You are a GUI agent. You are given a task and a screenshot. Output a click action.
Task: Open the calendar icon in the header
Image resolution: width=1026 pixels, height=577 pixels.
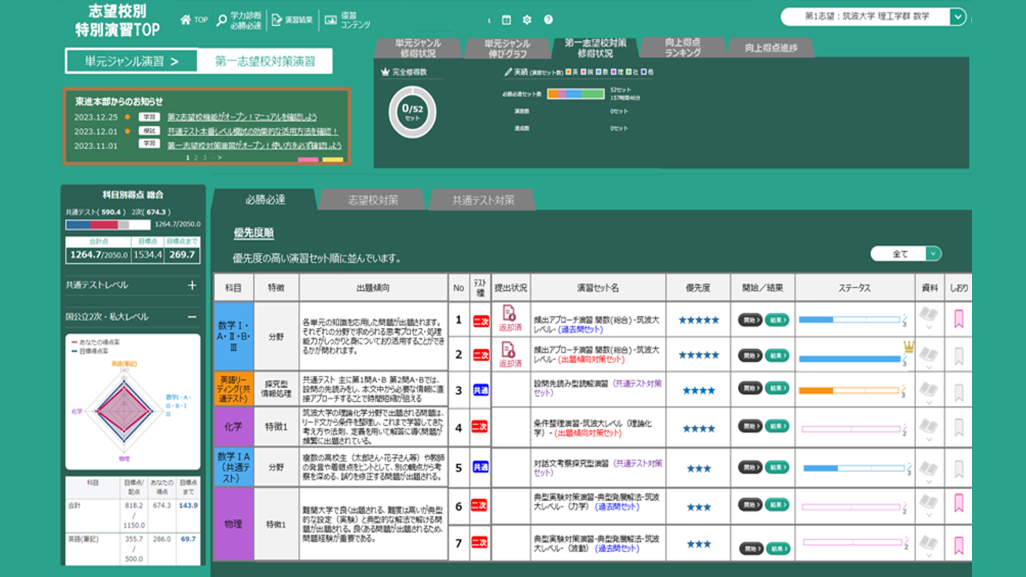[x=506, y=20]
